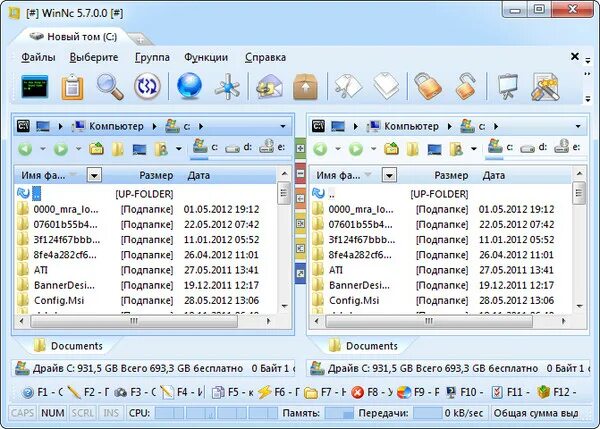Click the cardboard box pack archive icon

tap(305, 86)
